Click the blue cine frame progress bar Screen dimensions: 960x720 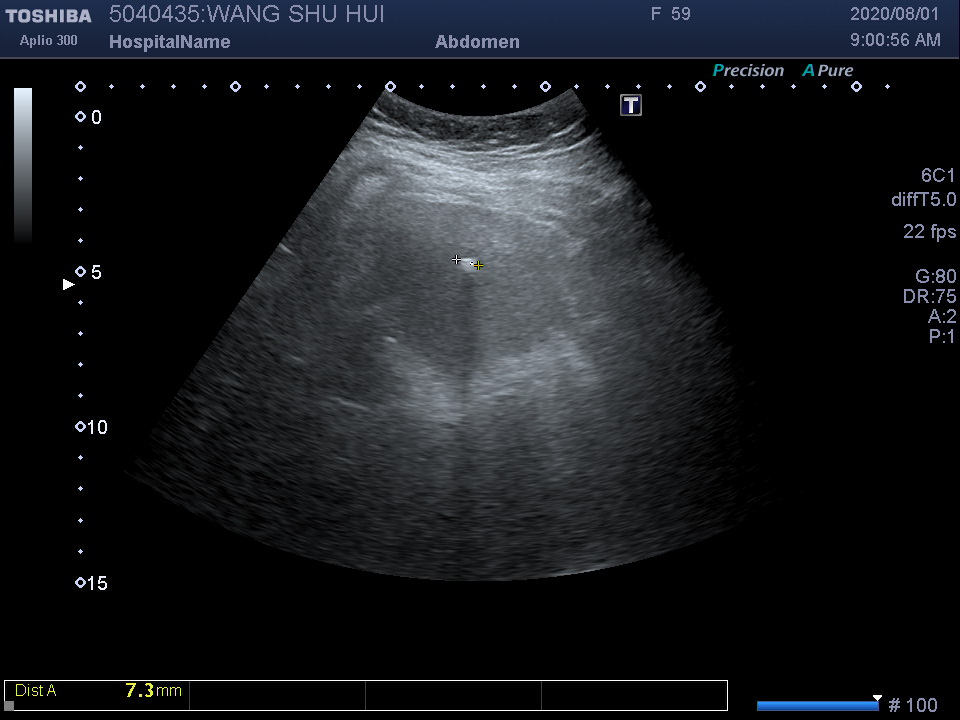(817, 706)
